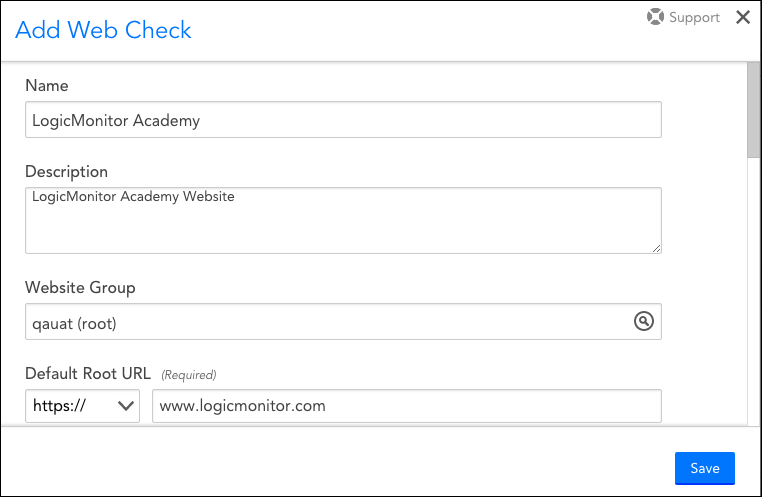Click the Add Web Check title
The image size is (762, 497).
click(x=103, y=30)
